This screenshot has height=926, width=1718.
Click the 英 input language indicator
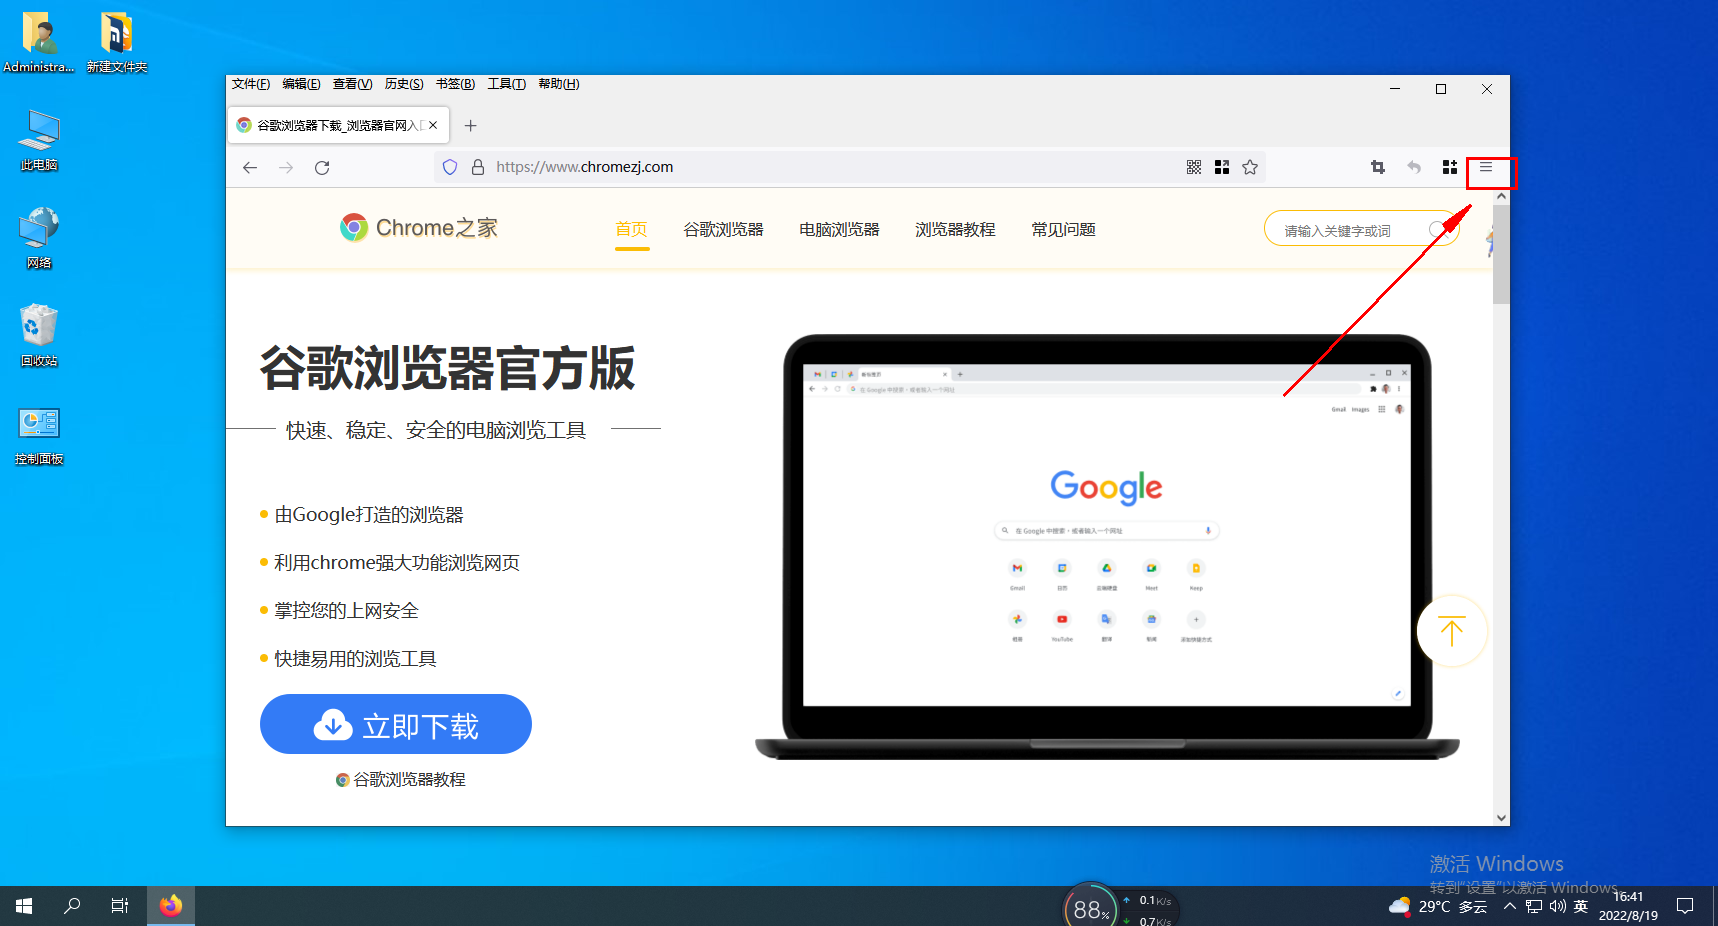pyautogui.click(x=1581, y=907)
